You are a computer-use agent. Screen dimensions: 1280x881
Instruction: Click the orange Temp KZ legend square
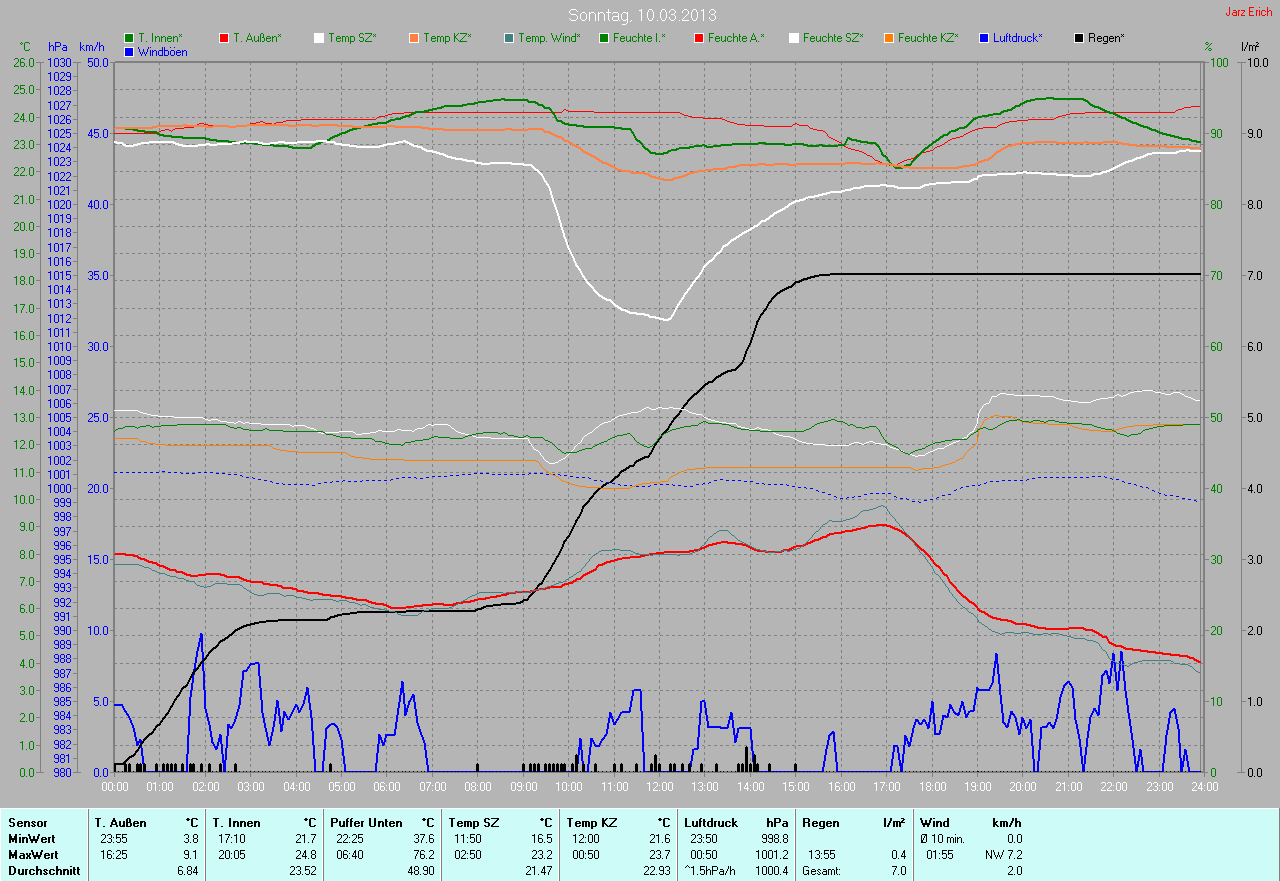coord(414,38)
